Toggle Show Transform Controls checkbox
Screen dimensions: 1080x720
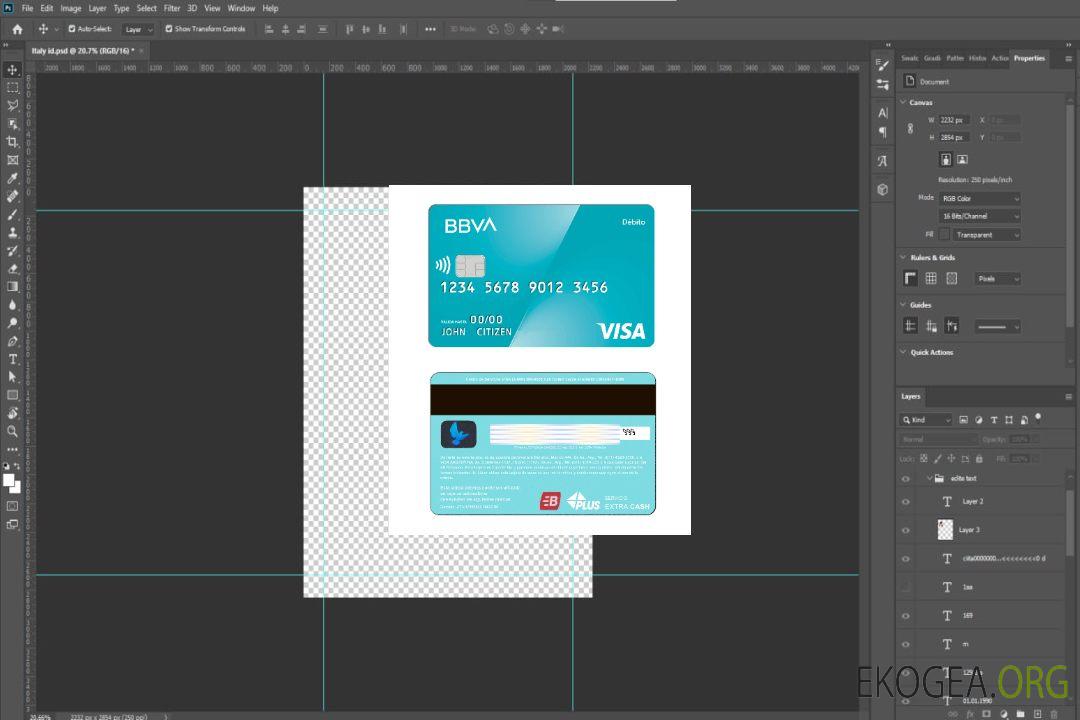pos(169,29)
